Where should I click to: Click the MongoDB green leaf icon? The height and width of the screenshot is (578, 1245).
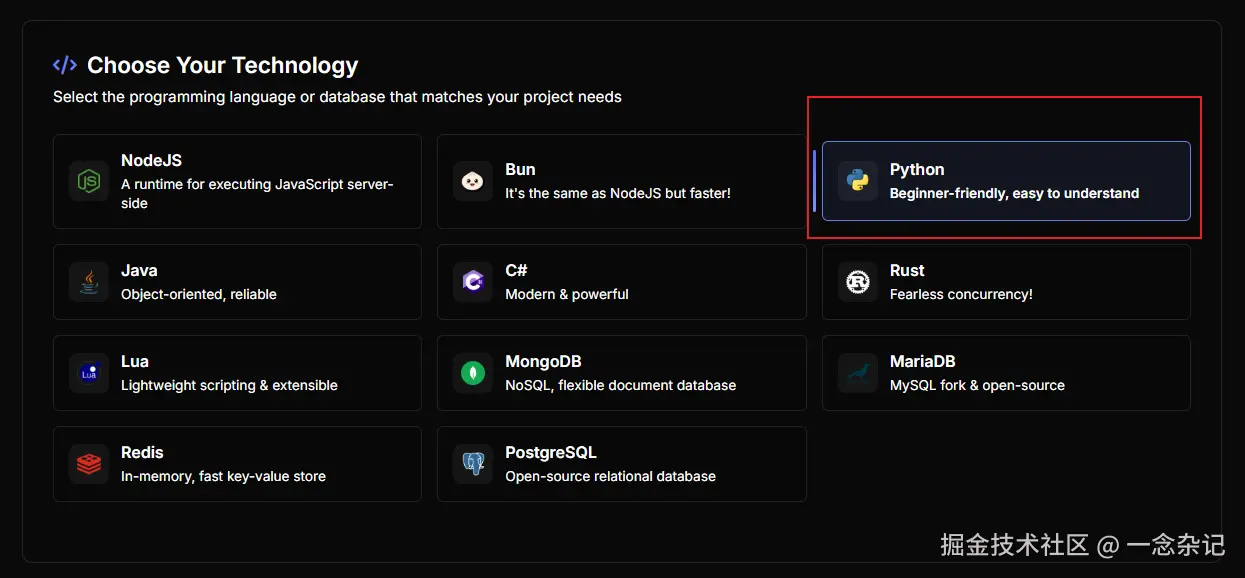click(473, 373)
